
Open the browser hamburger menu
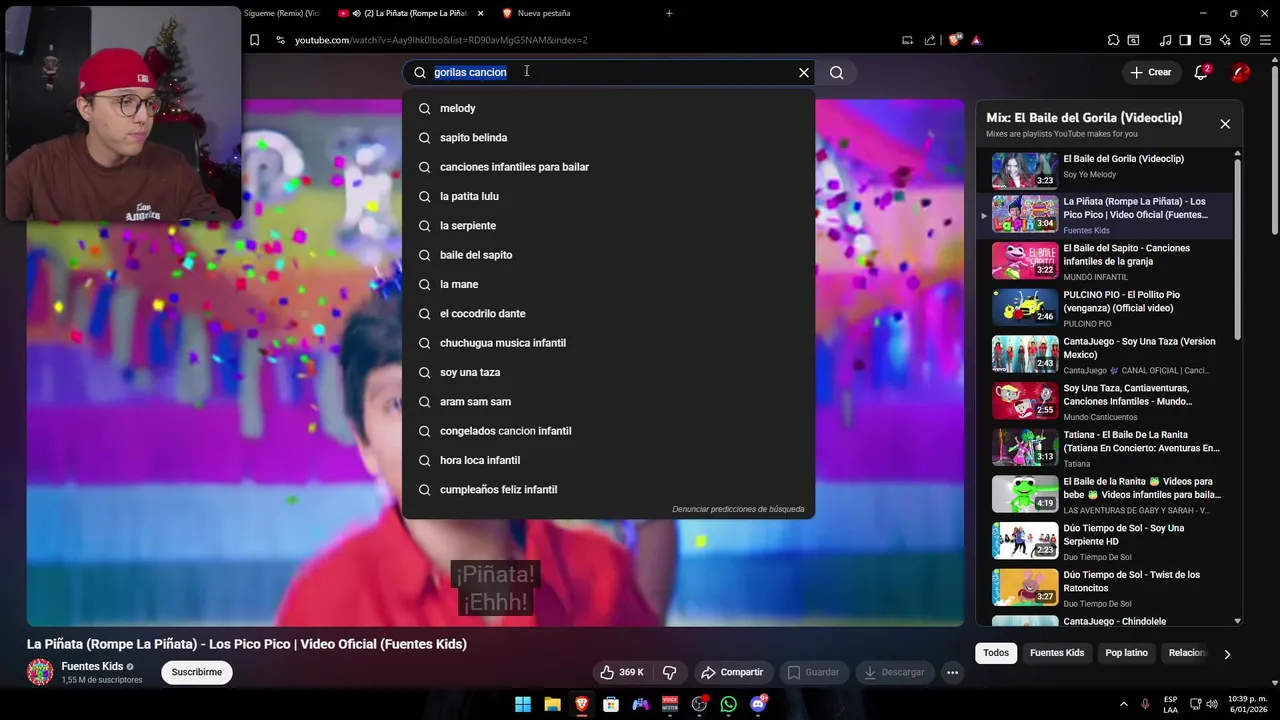pyautogui.click(x=1265, y=40)
